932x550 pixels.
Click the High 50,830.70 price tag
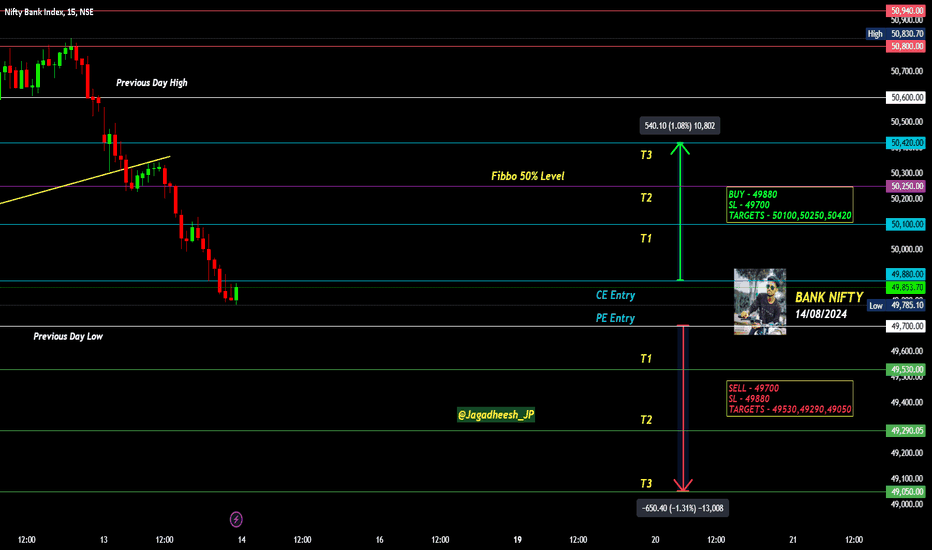coord(896,34)
